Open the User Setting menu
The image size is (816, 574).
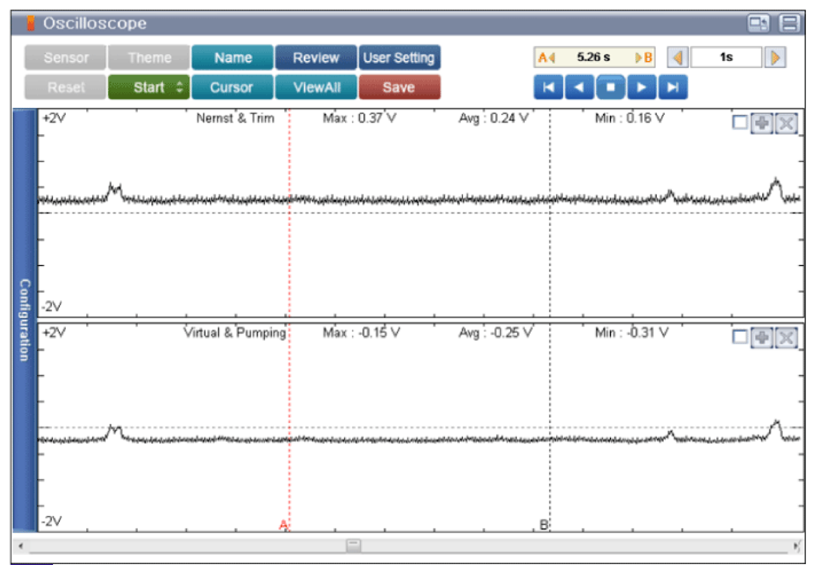point(400,58)
